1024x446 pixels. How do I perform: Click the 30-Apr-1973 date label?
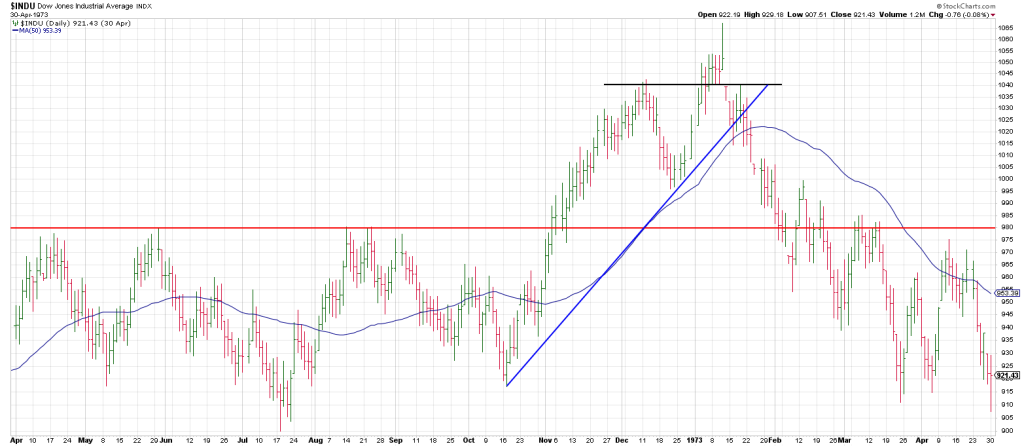(x=30, y=15)
